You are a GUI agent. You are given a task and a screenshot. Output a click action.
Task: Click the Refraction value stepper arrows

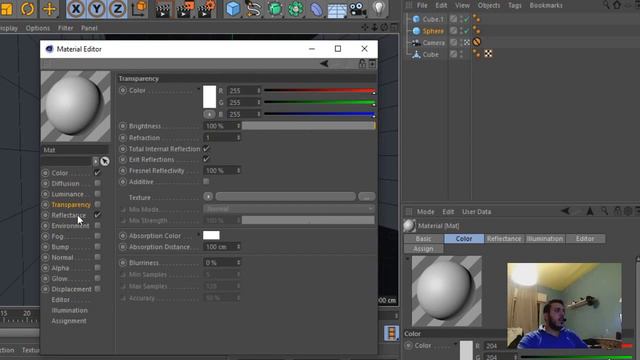(238, 138)
